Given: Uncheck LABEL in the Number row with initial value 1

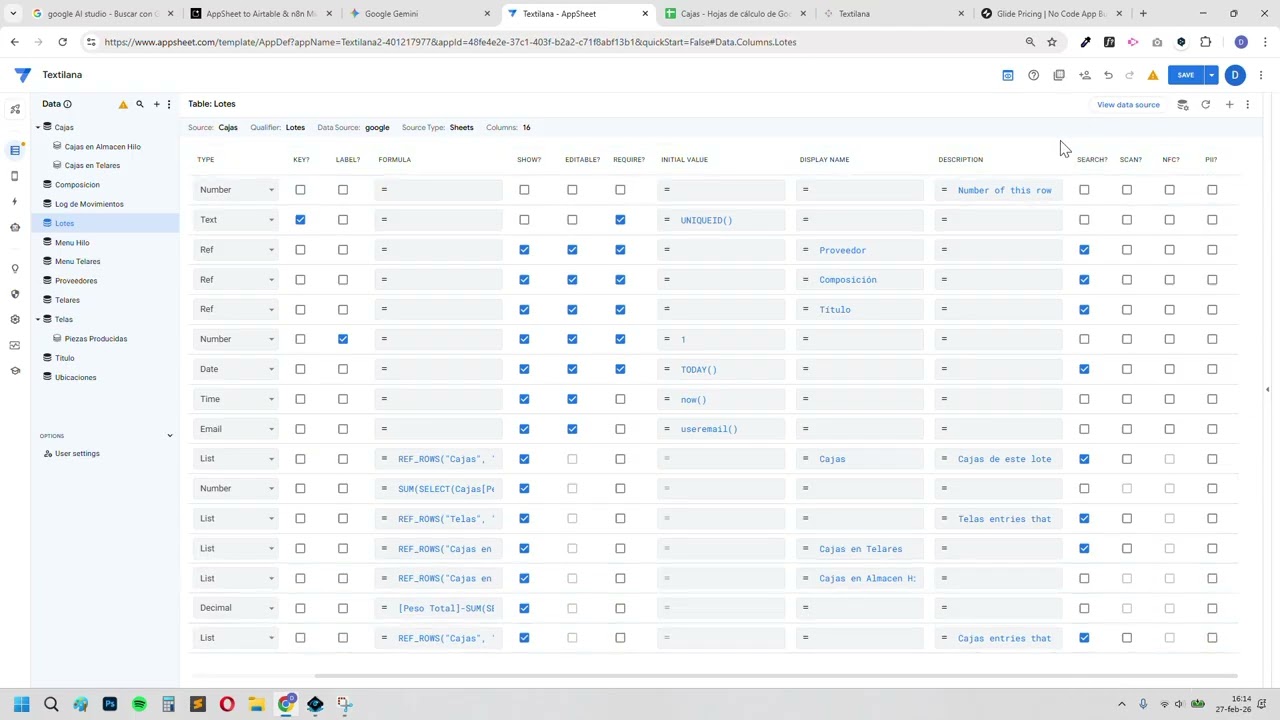Looking at the screenshot, I should click(343, 339).
